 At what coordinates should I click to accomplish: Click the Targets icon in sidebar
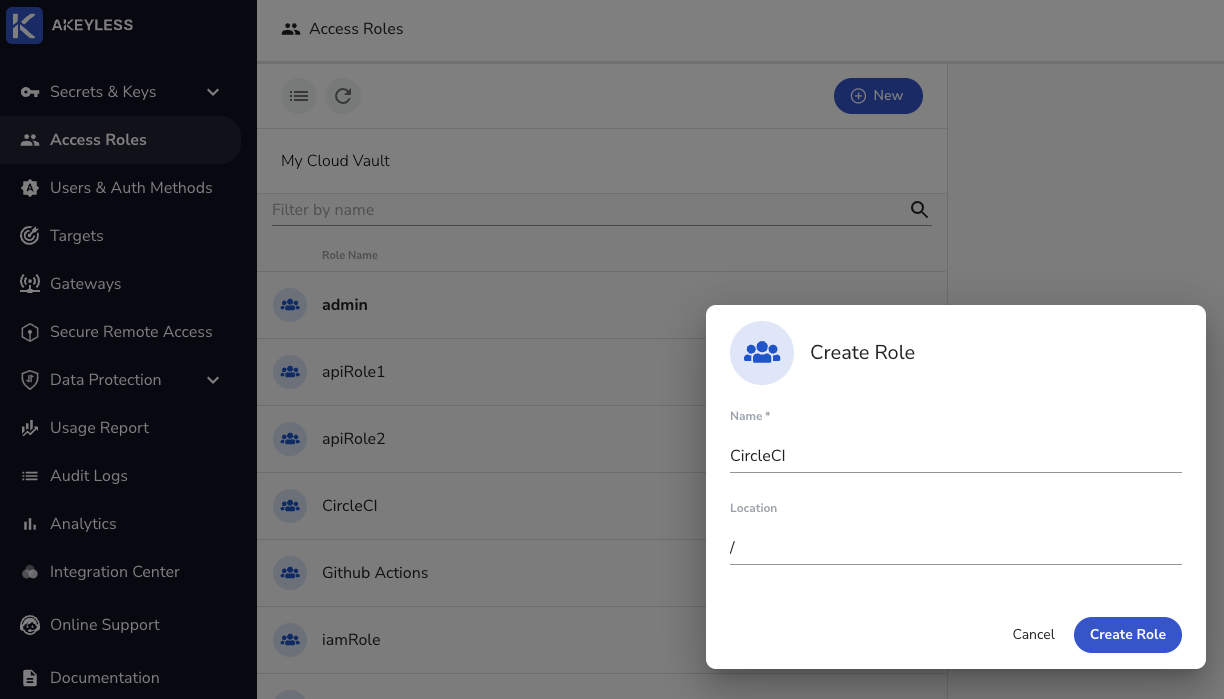click(30, 236)
